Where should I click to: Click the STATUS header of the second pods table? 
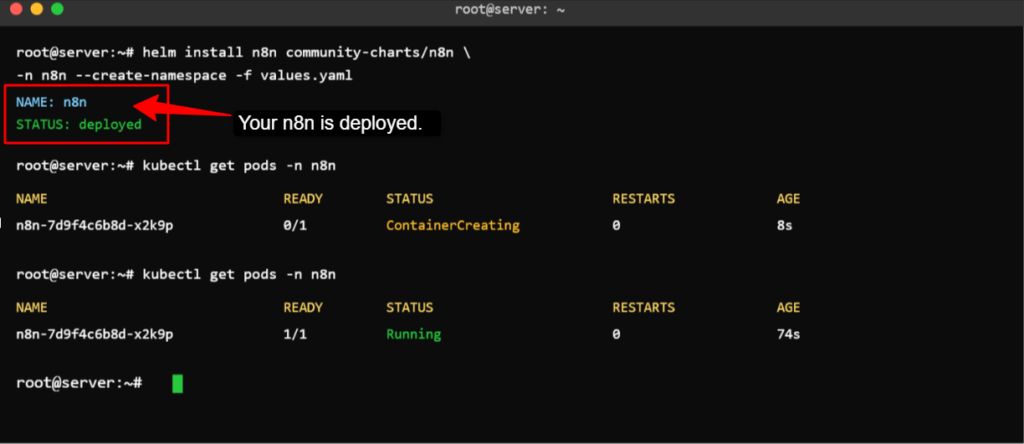409,307
